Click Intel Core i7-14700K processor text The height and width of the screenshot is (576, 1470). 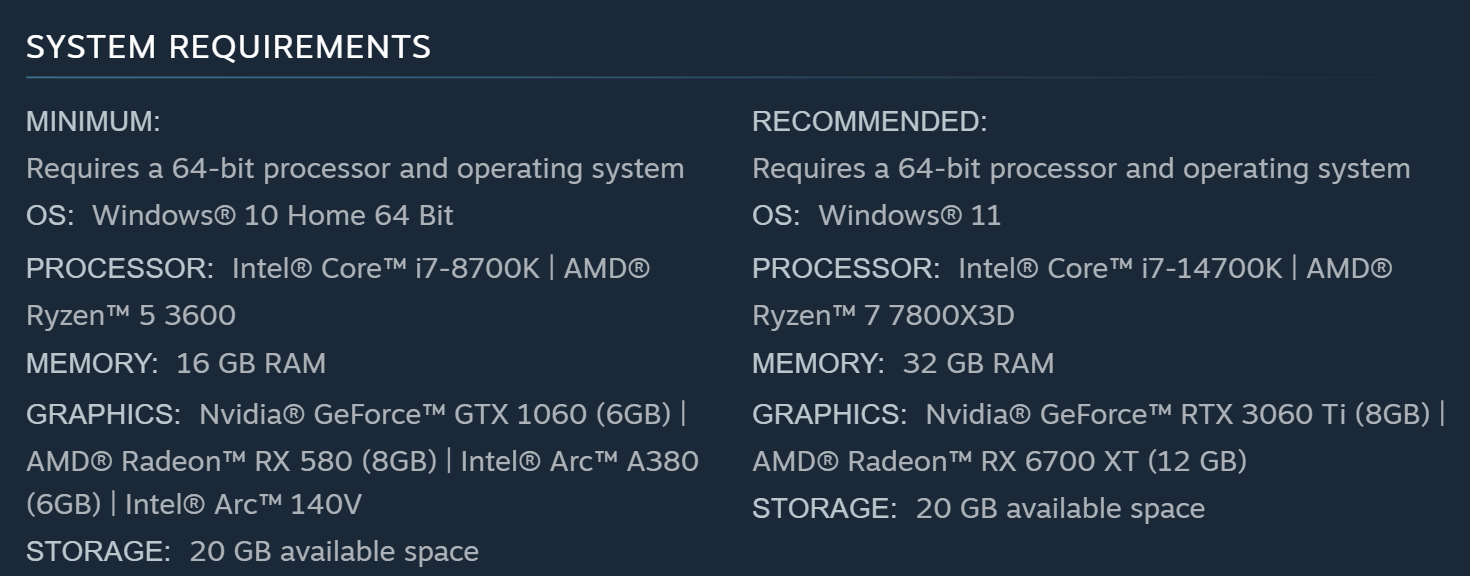[x=1119, y=268]
